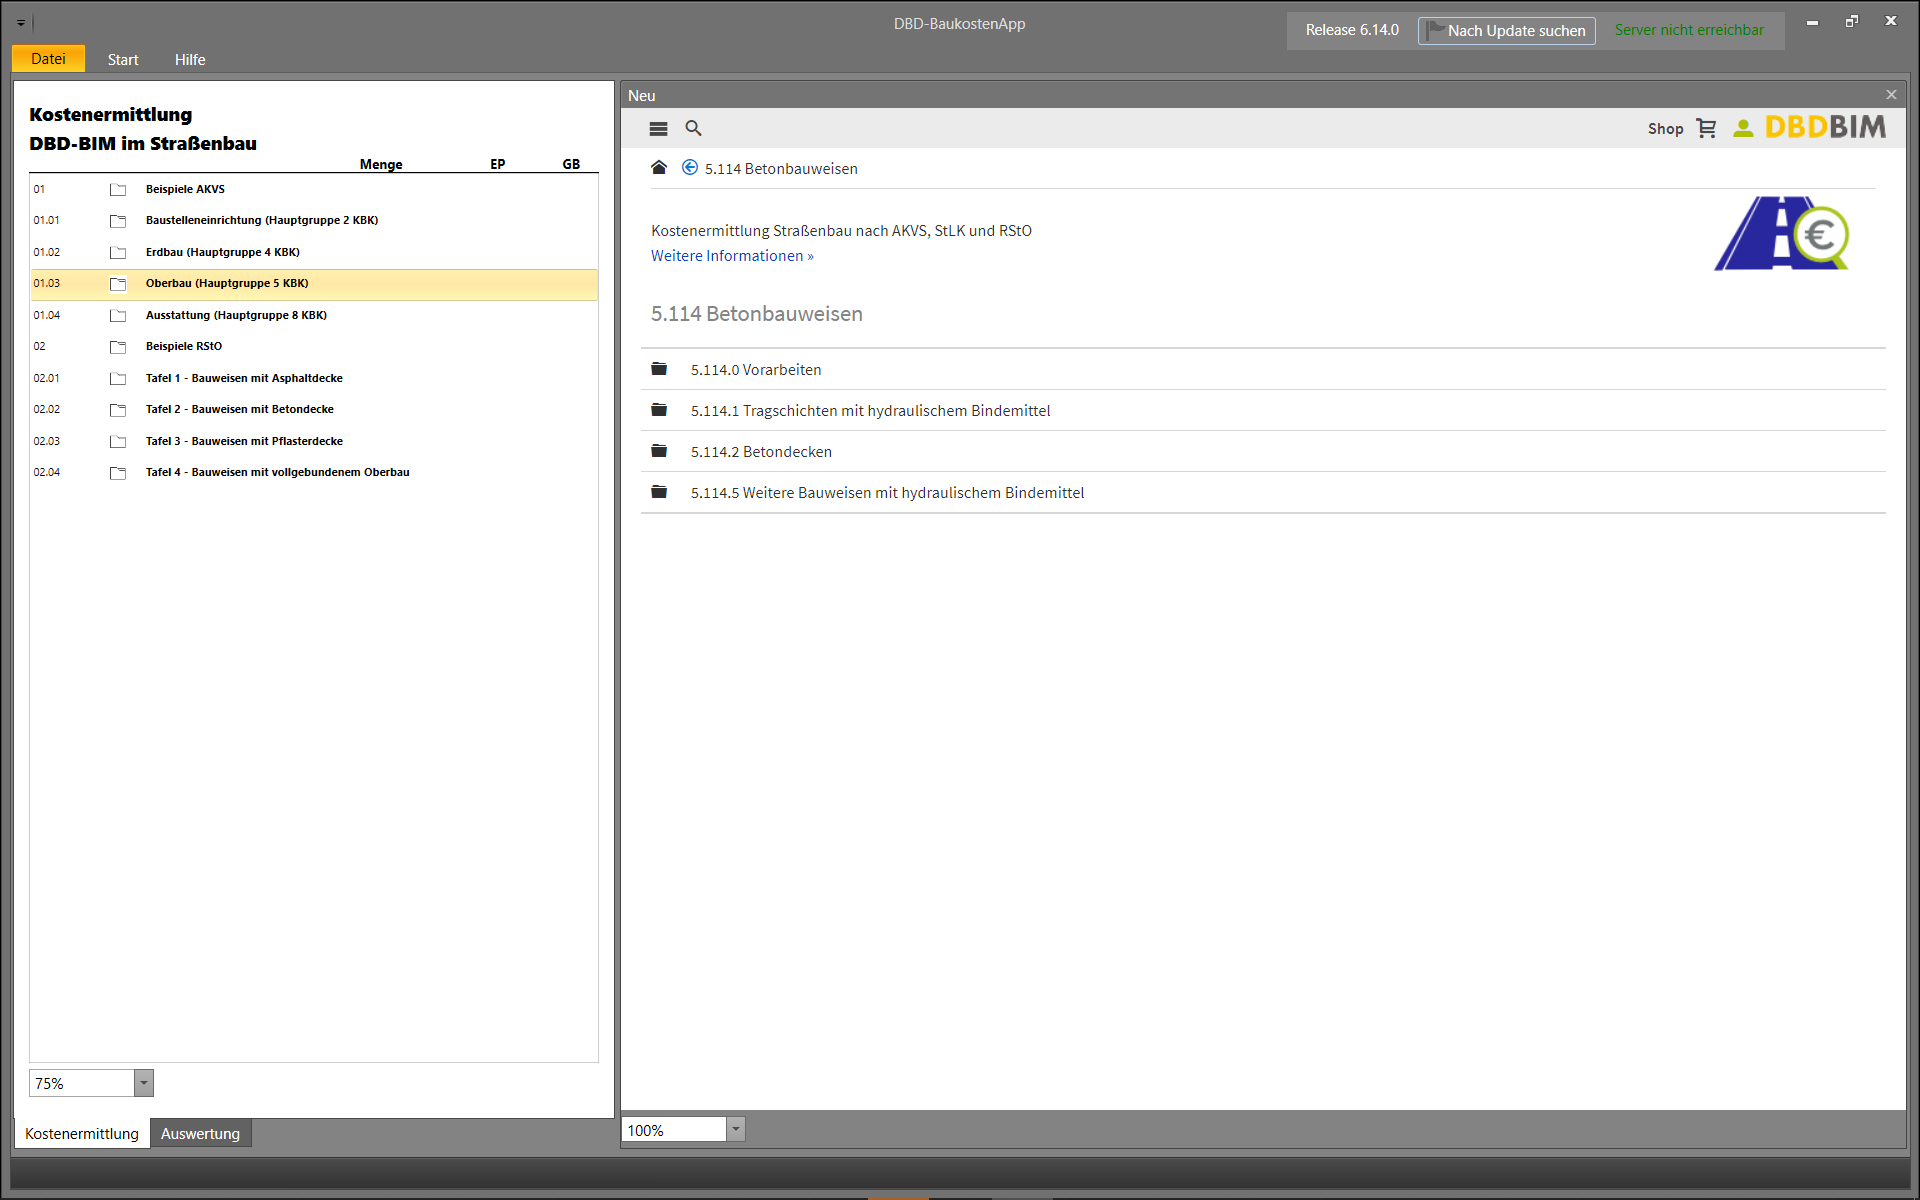Image resolution: width=1920 pixels, height=1200 pixels.
Task: Click Release 6.14.0 label
Action: click(1352, 30)
